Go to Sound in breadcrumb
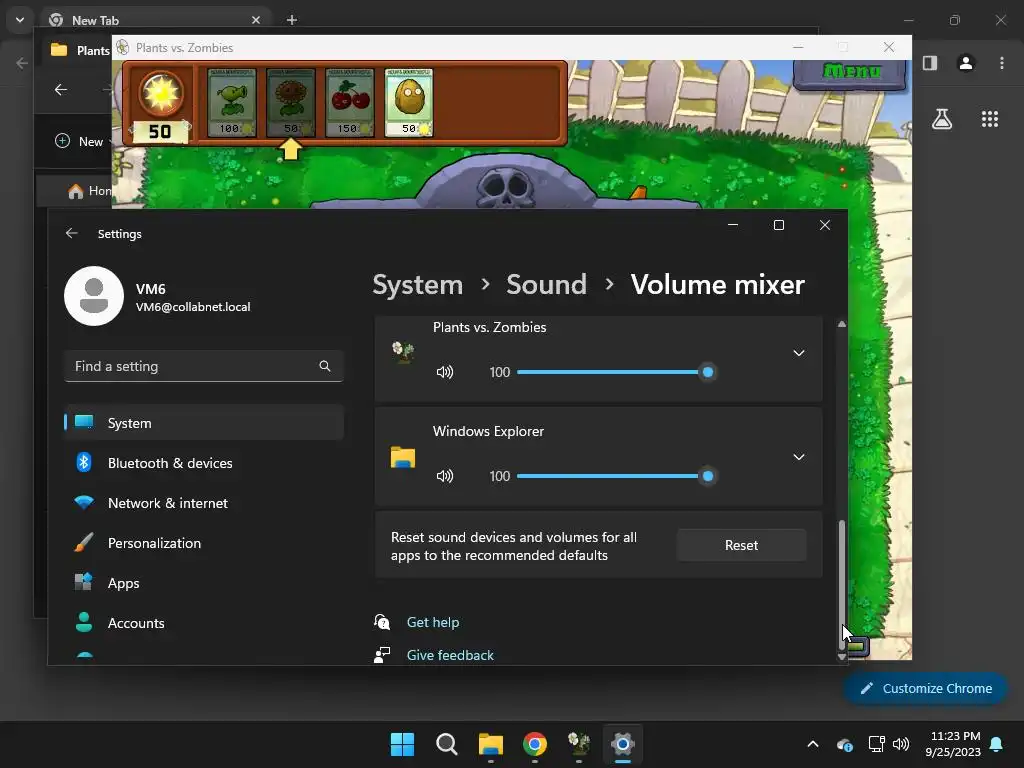The height and width of the screenshot is (768, 1024). pos(546,285)
